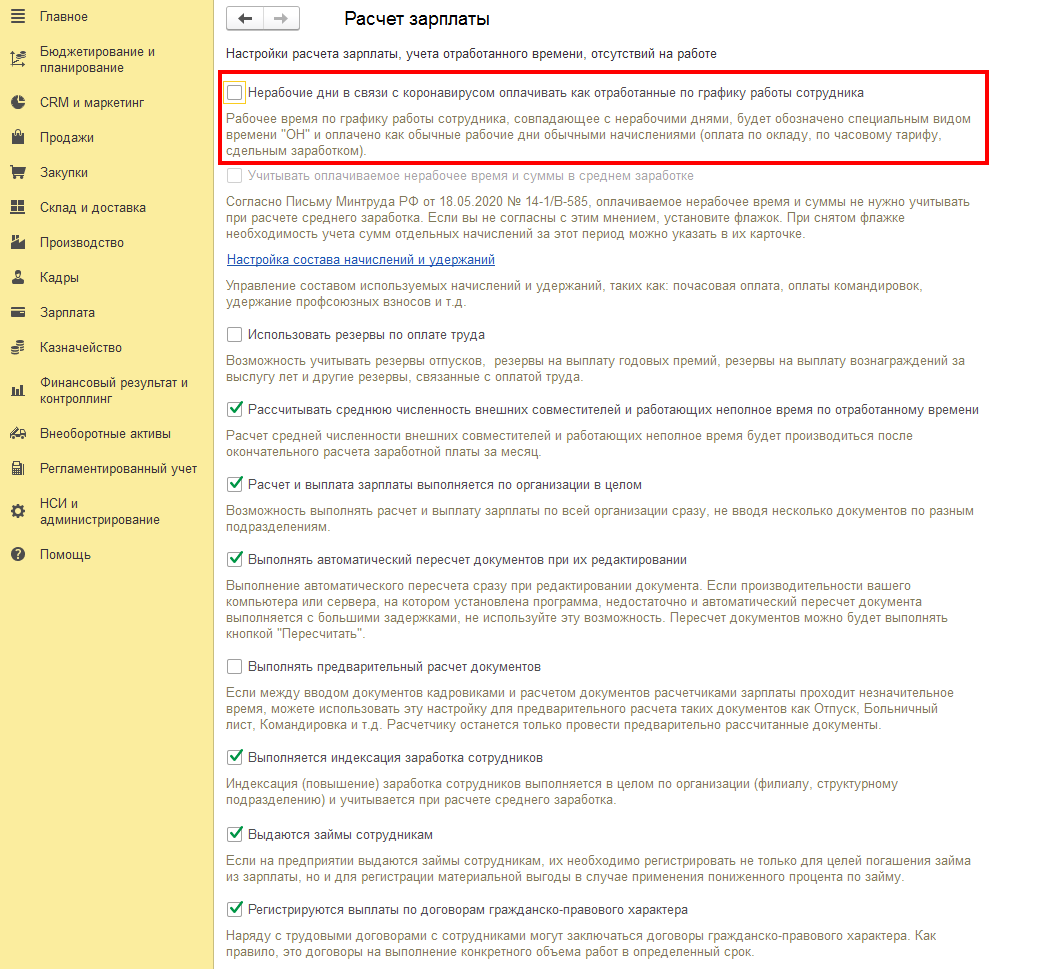The height and width of the screenshot is (969, 1054).
Task: Open НСИ и администрирование section
Action: [99, 511]
